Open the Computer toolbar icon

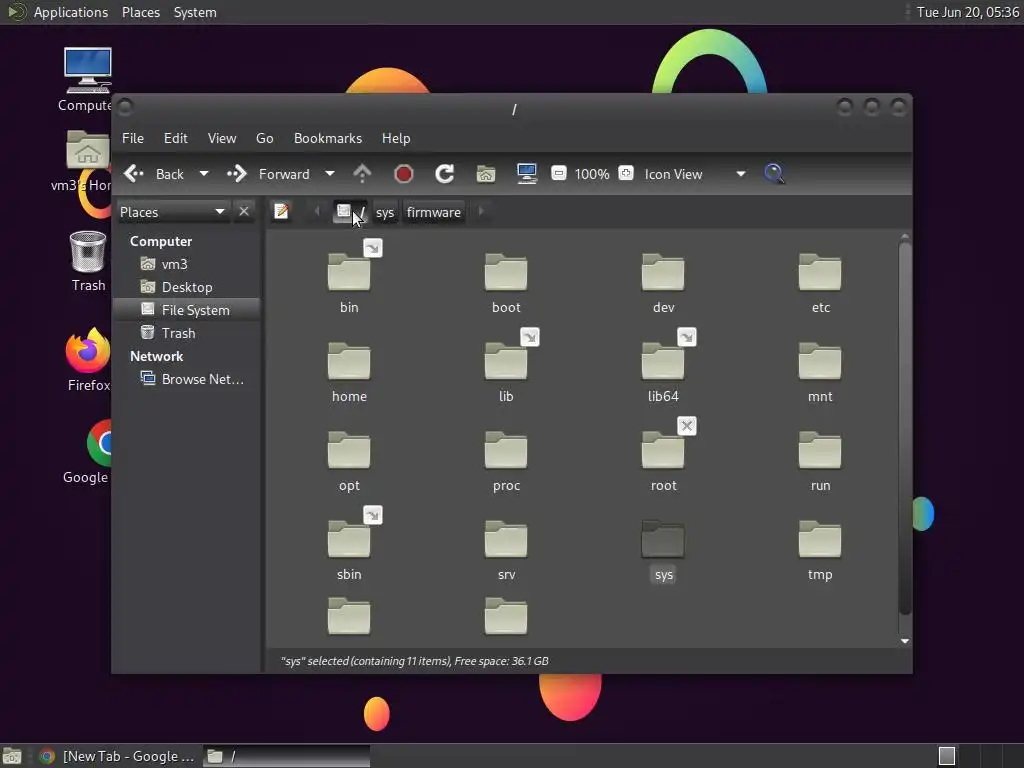pos(526,174)
